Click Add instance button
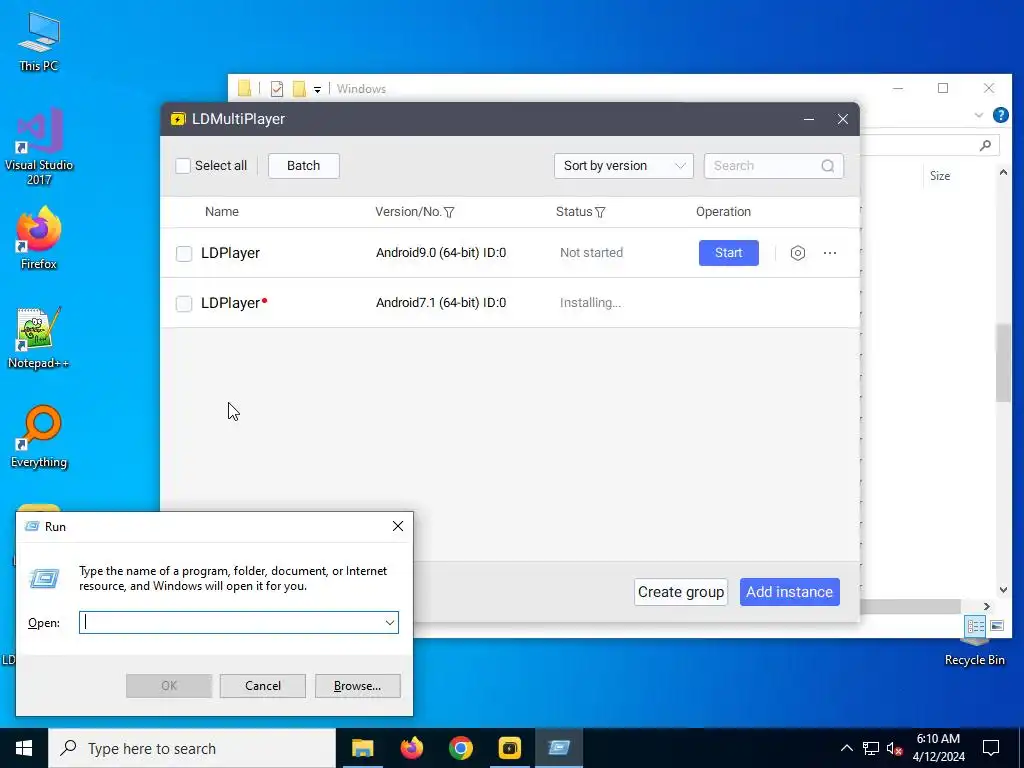 pos(790,592)
